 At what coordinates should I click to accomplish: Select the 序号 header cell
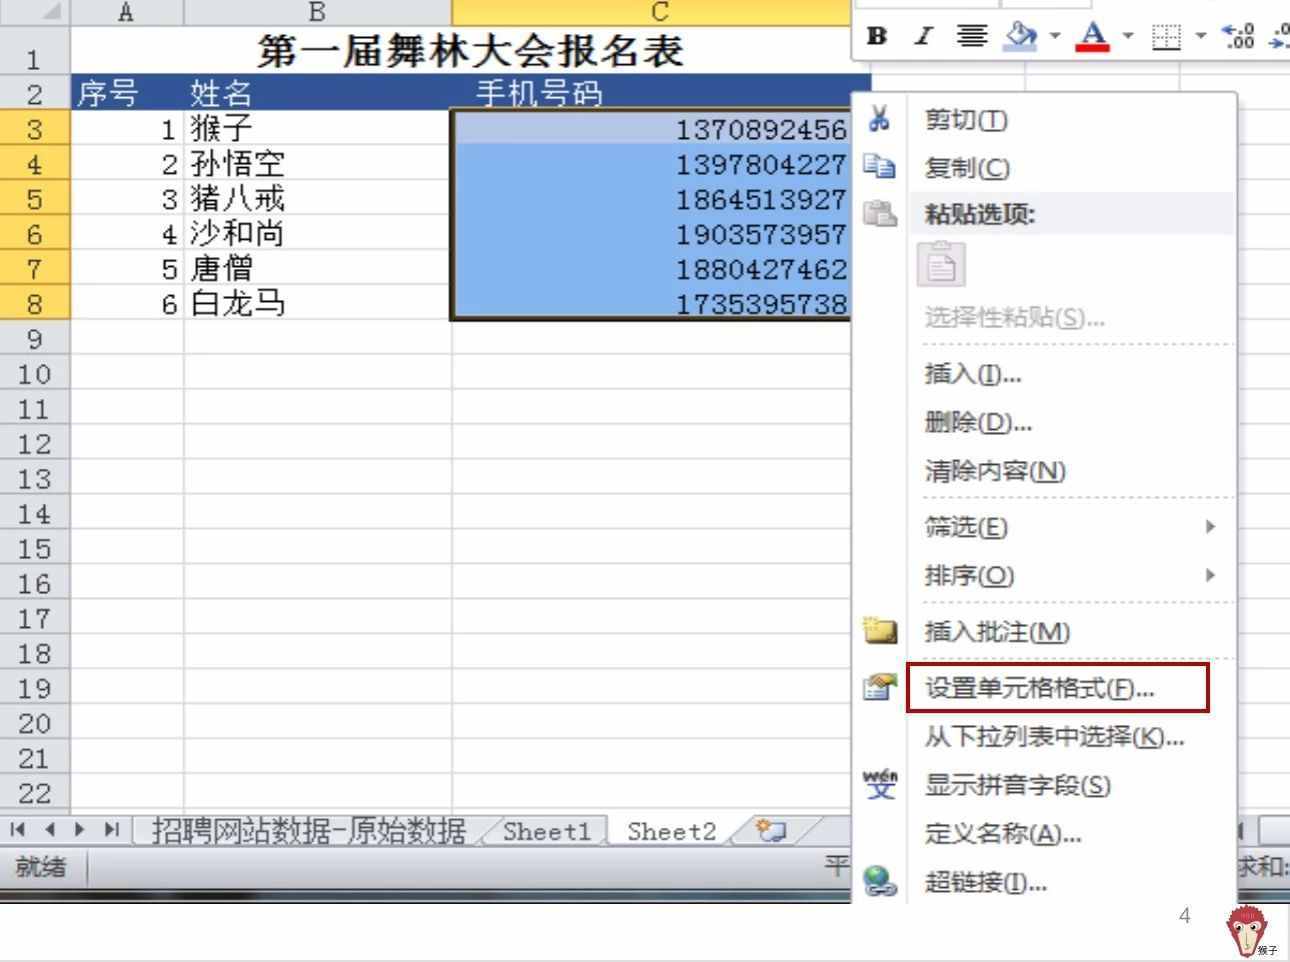127,92
